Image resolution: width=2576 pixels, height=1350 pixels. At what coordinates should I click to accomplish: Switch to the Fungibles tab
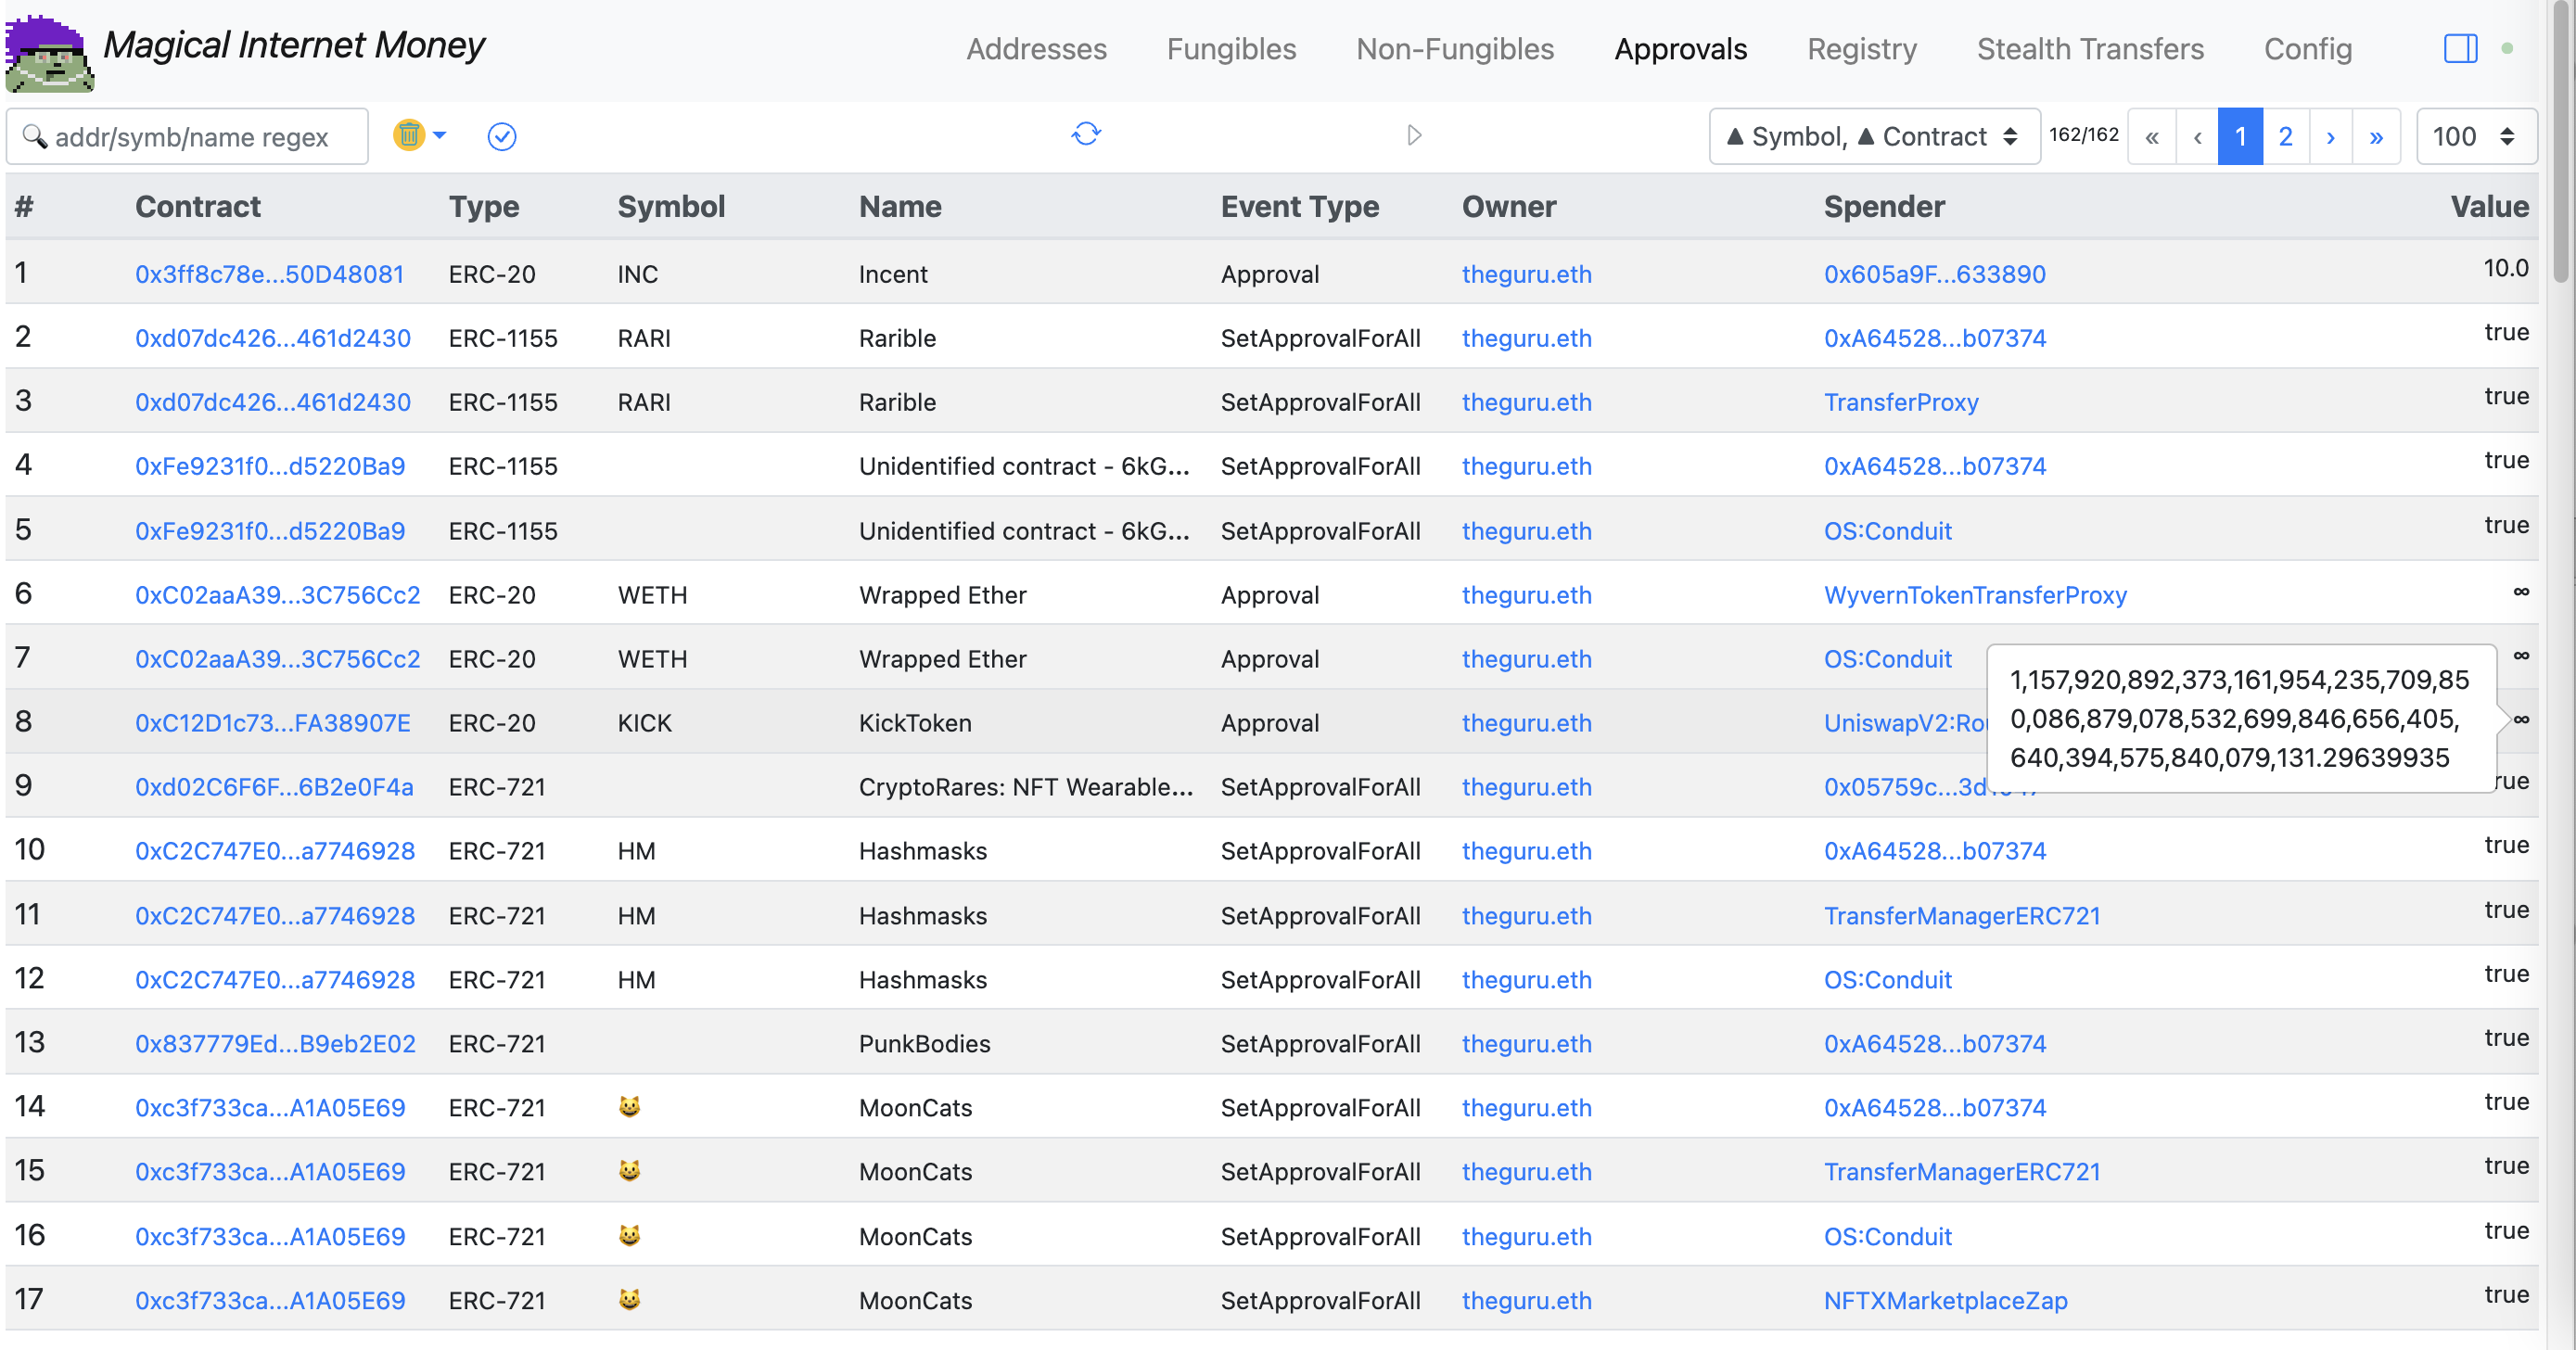click(1231, 48)
